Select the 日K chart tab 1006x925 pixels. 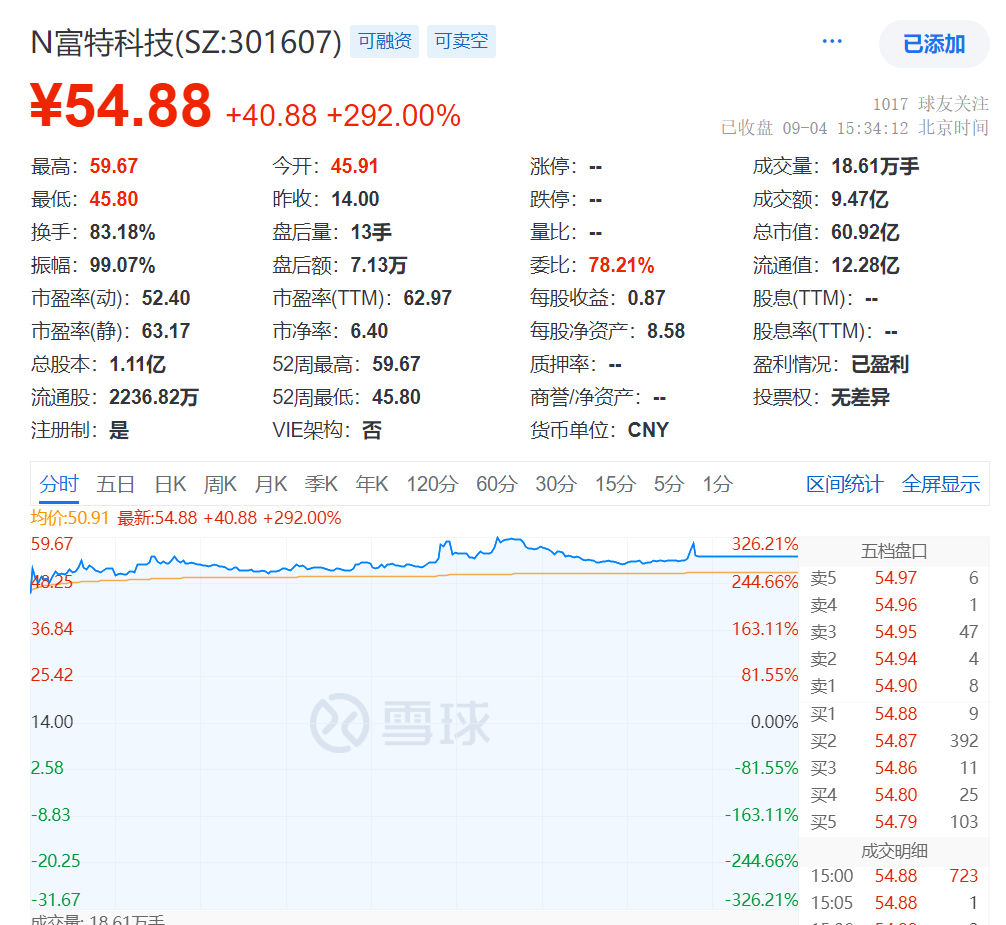coord(170,485)
